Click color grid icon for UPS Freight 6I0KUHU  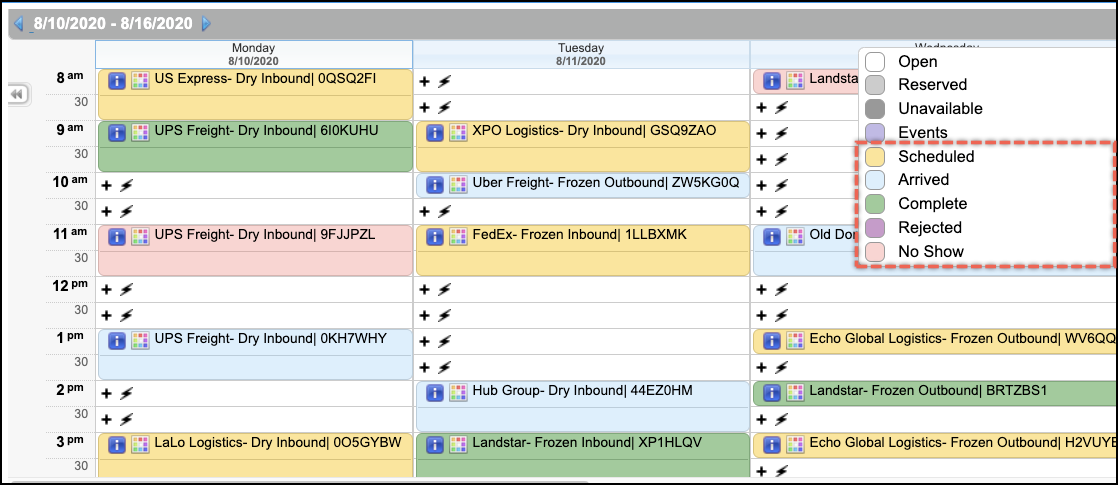140,132
